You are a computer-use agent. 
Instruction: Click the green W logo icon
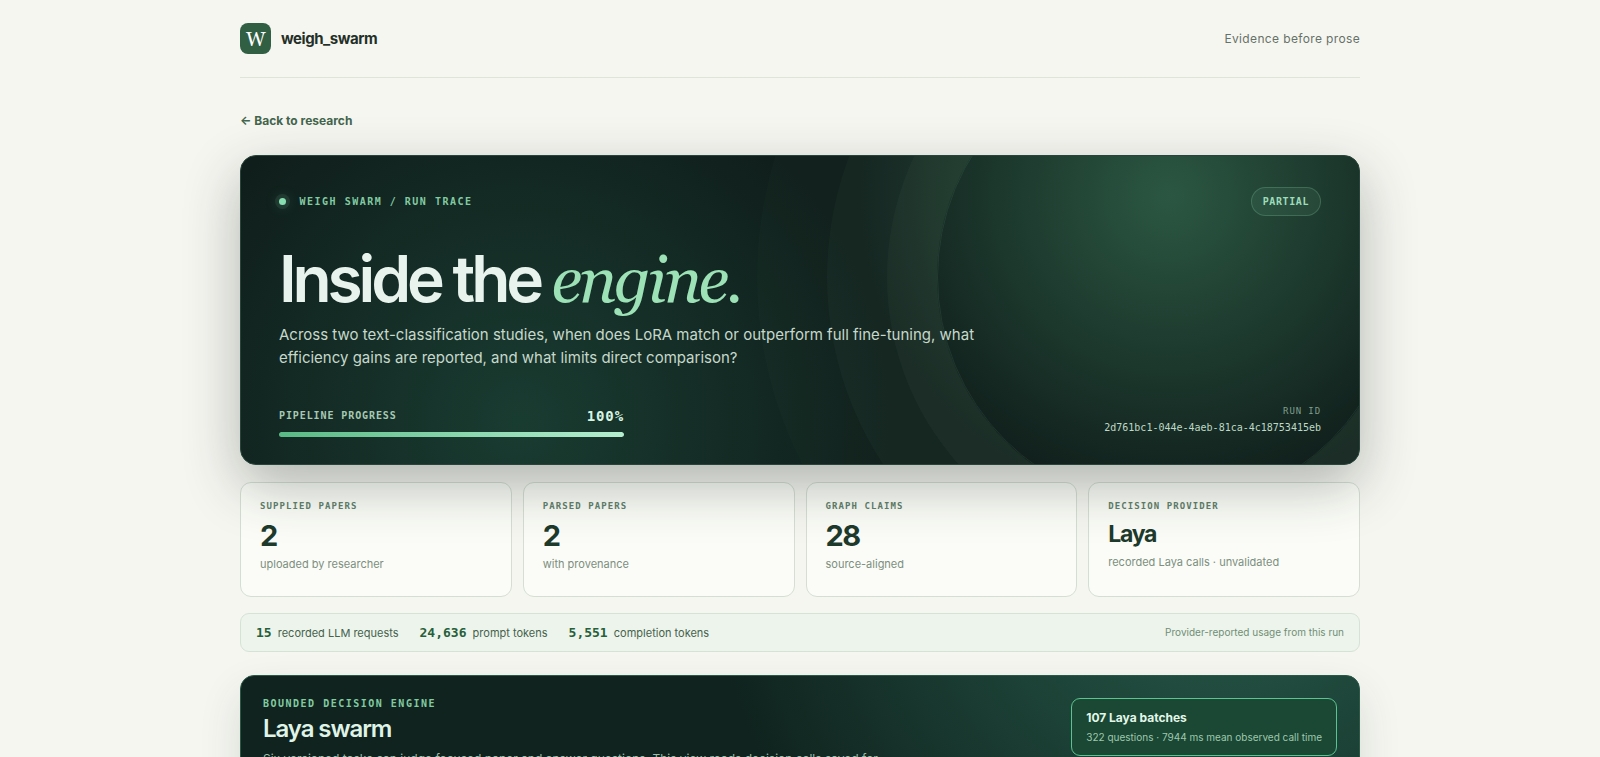click(255, 38)
